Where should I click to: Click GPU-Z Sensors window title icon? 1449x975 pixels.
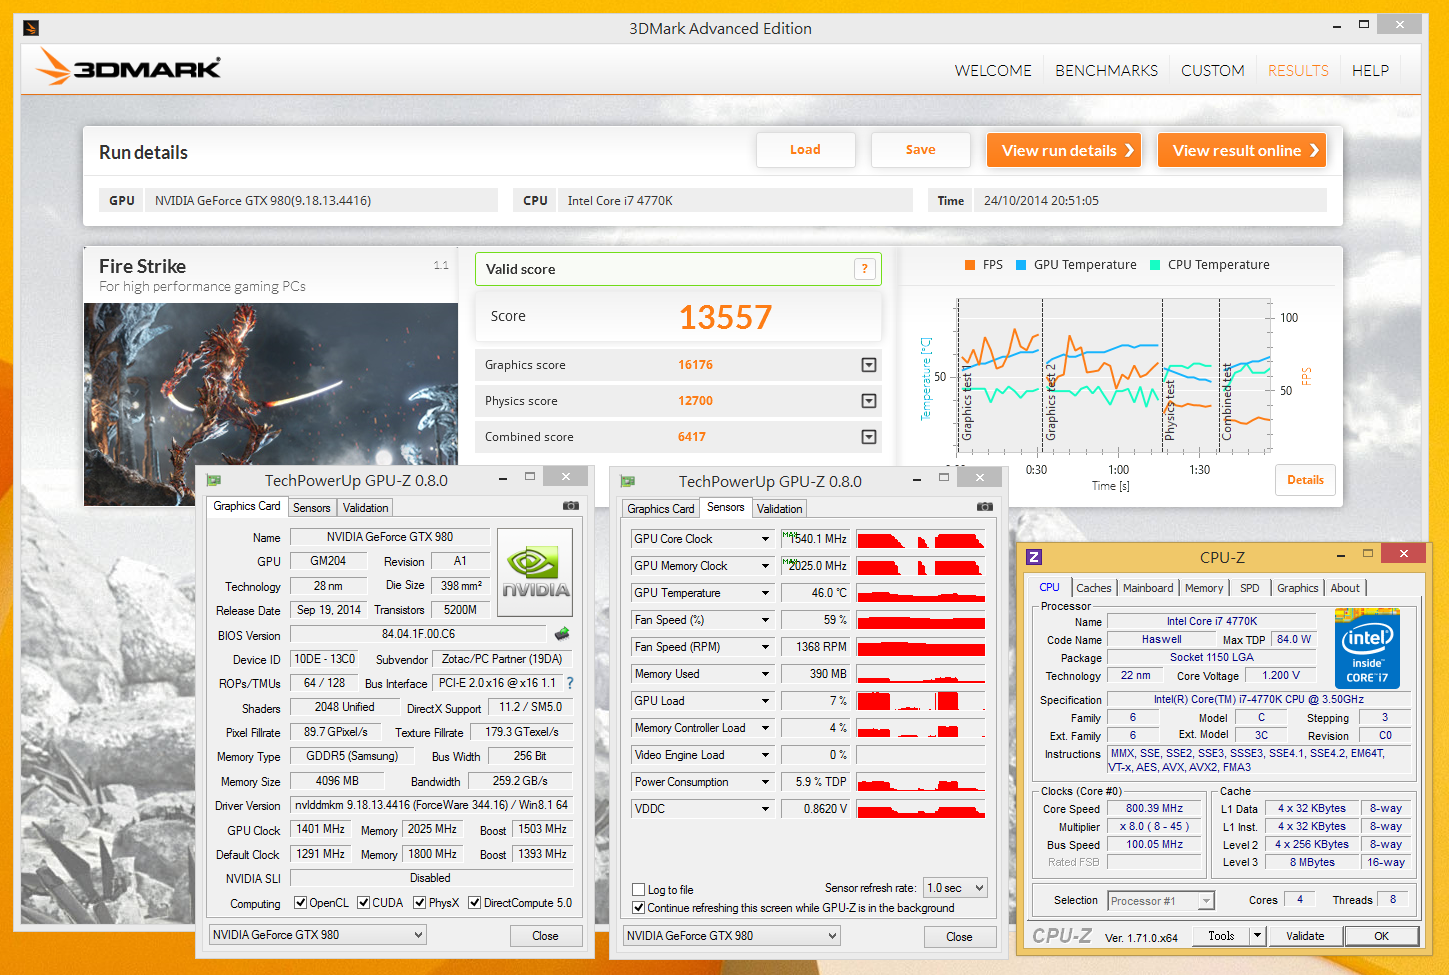tap(627, 481)
